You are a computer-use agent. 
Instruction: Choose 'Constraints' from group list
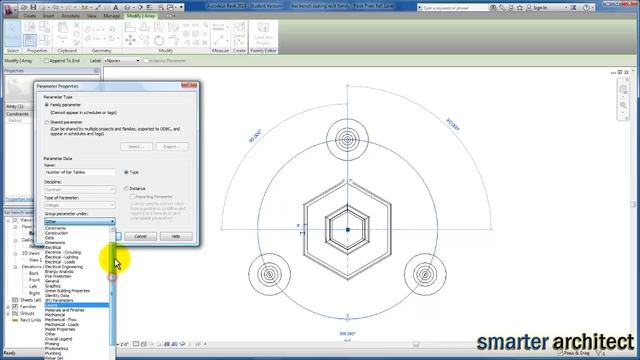click(x=56, y=228)
